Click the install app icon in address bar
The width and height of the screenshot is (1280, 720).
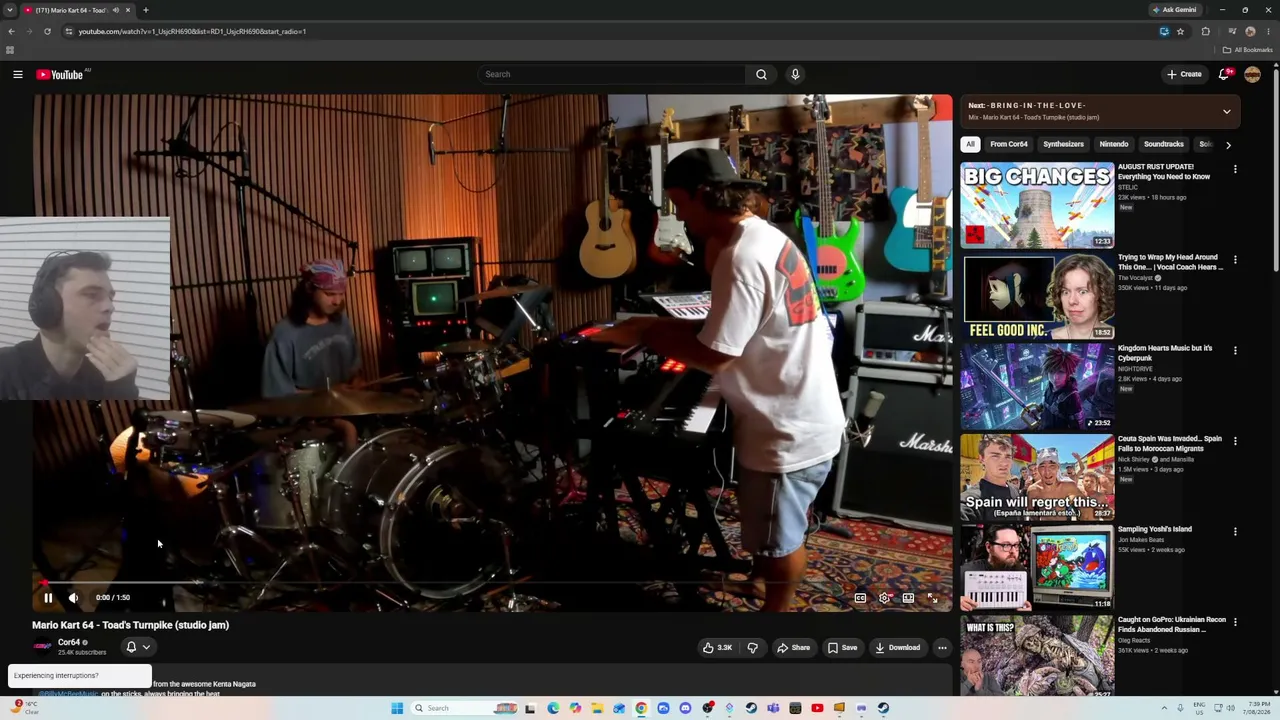1164,31
